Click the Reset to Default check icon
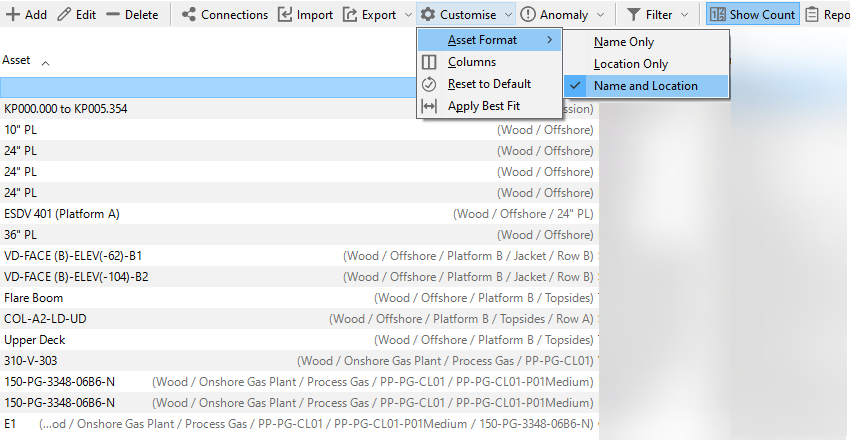850x443 pixels. click(429, 84)
